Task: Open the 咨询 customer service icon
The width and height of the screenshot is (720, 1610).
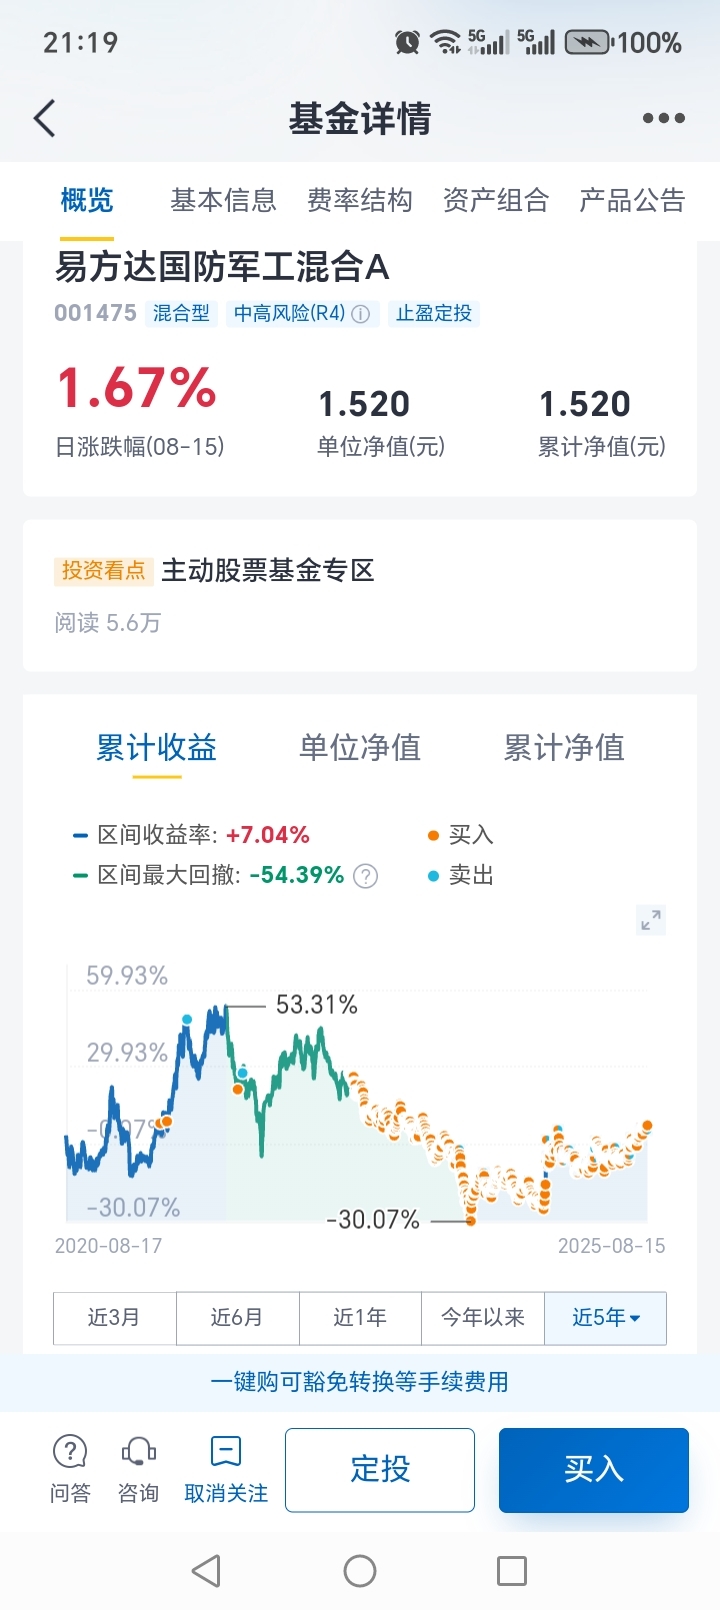Action: tap(138, 1469)
